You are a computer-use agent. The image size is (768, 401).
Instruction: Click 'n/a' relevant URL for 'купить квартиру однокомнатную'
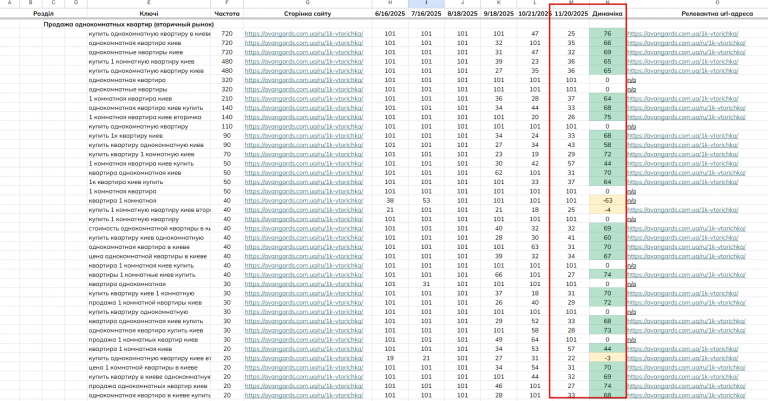pyautogui.click(x=632, y=312)
